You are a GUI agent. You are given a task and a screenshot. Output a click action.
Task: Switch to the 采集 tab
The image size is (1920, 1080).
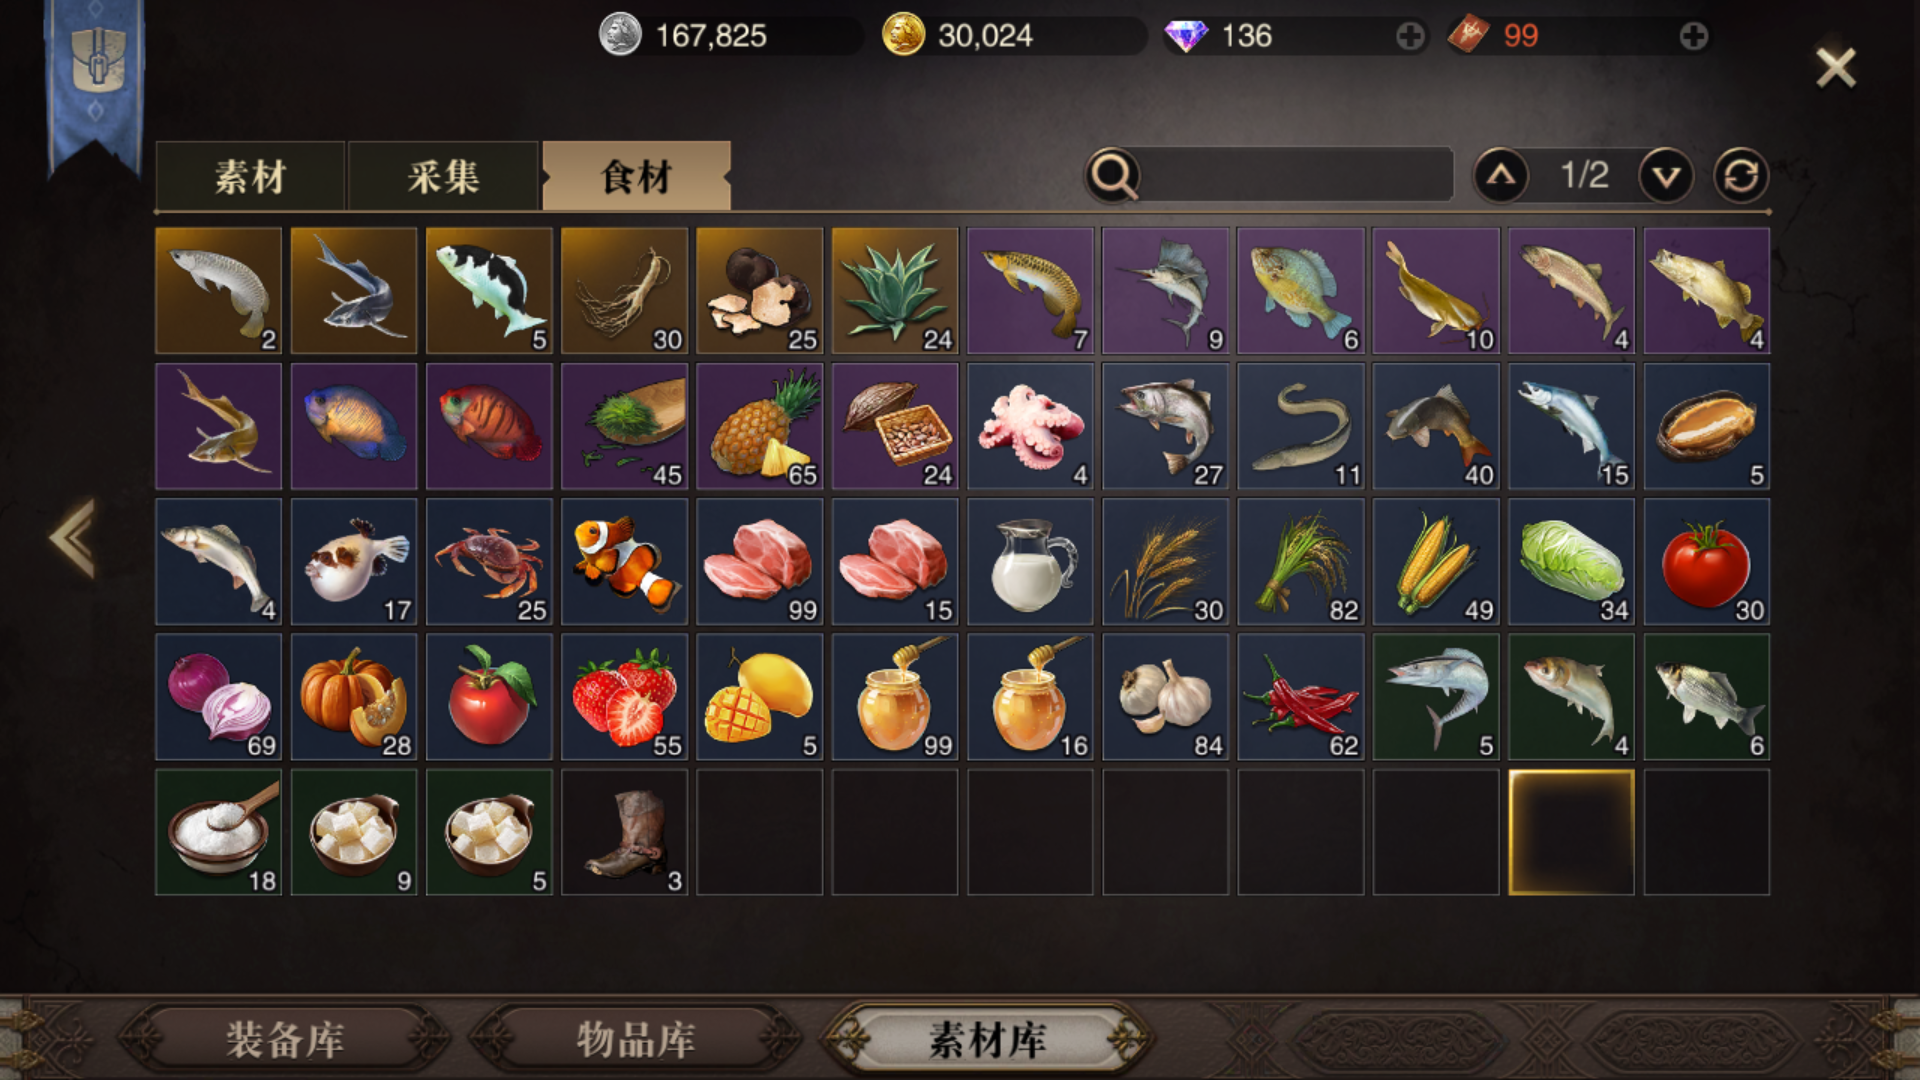click(443, 176)
